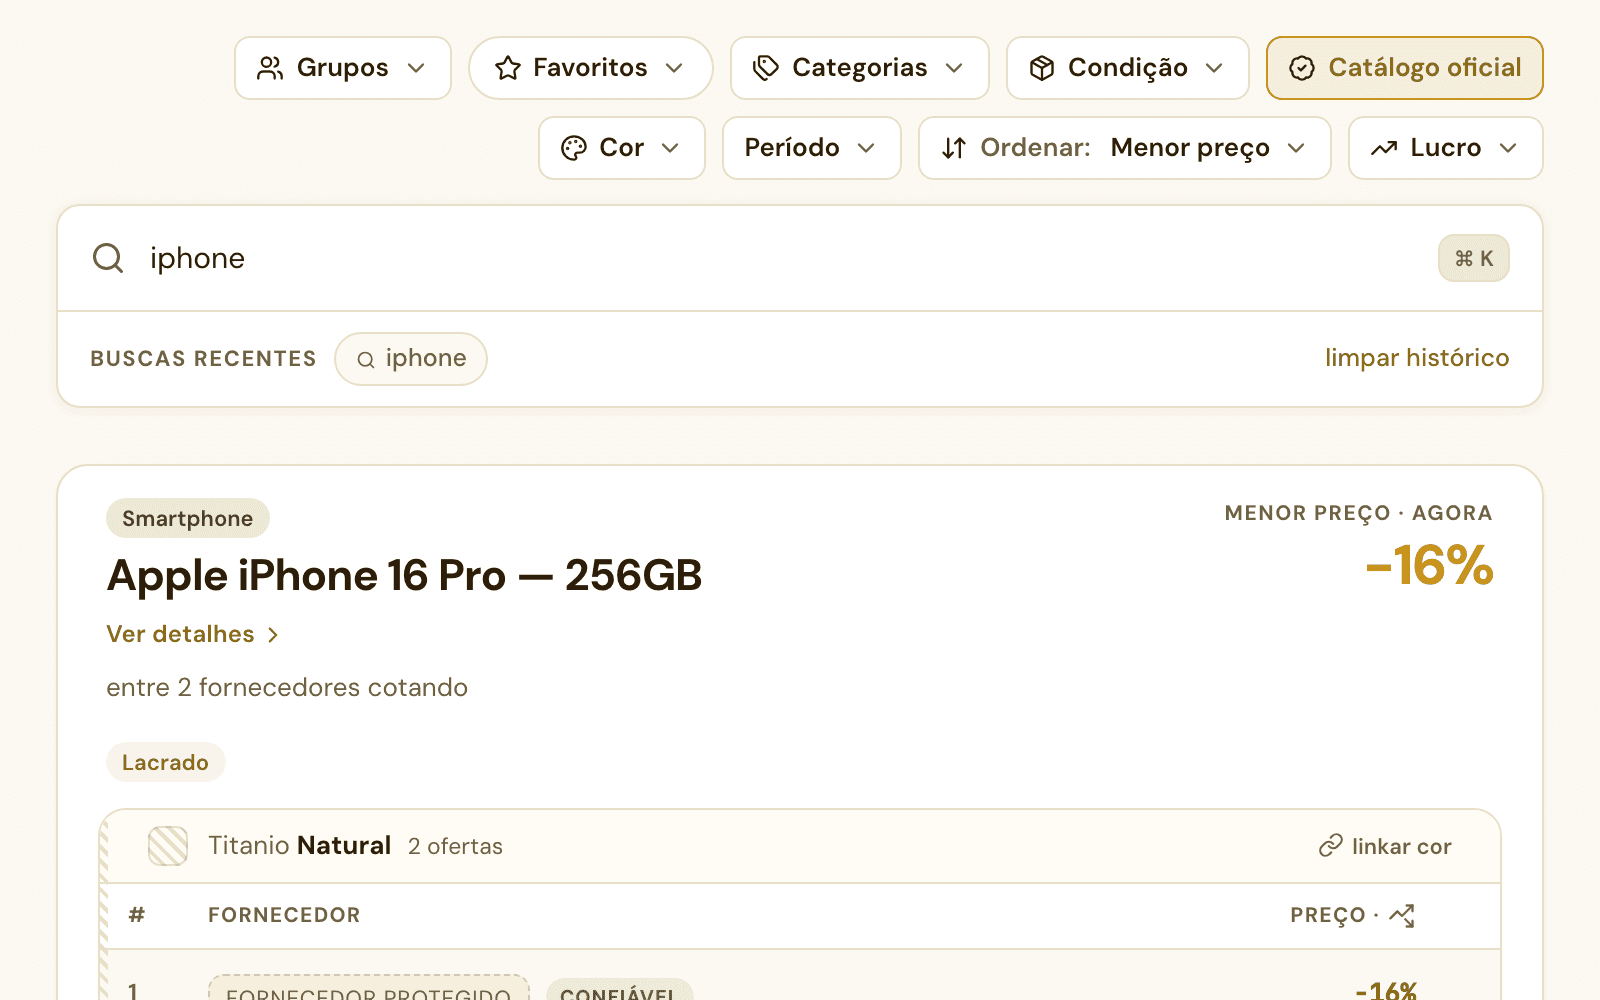Click limpar histórico link

click(x=1417, y=358)
